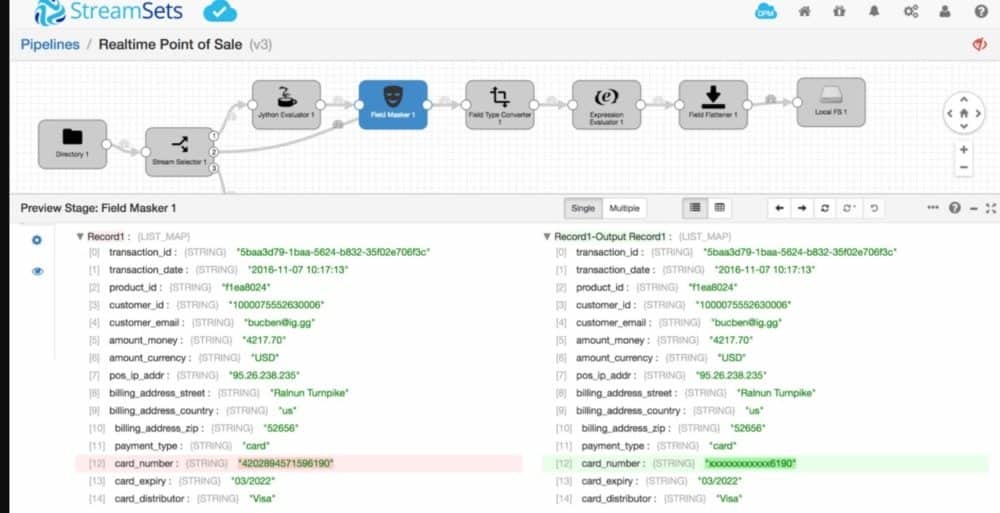Viewport: 1000px width, 513px height.
Task: Open notifications bell icon
Action: pyautogui.click(x=873, y=12)
